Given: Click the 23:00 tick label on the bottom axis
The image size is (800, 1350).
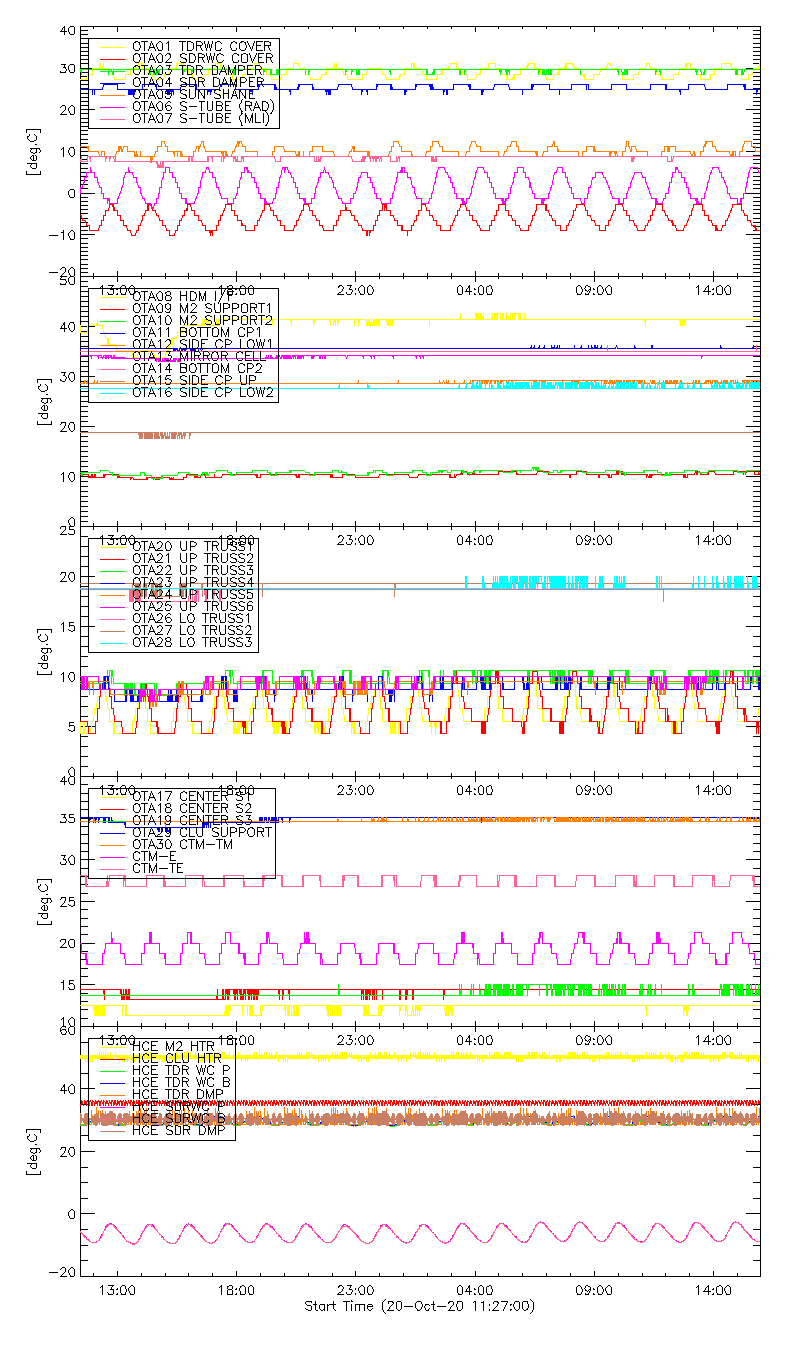Looking at the screenshot, I should point(354,1291).
